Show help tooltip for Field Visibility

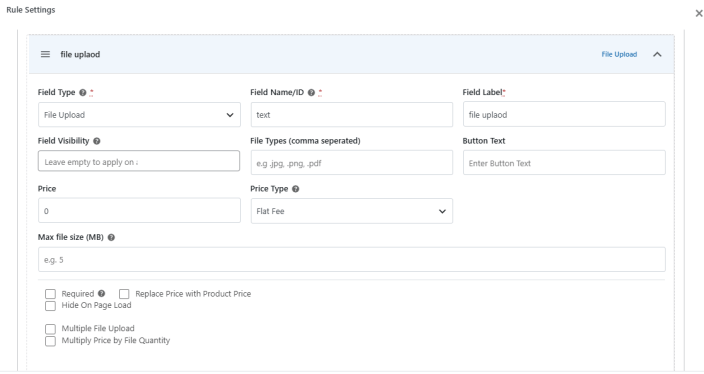pos(97,141)
